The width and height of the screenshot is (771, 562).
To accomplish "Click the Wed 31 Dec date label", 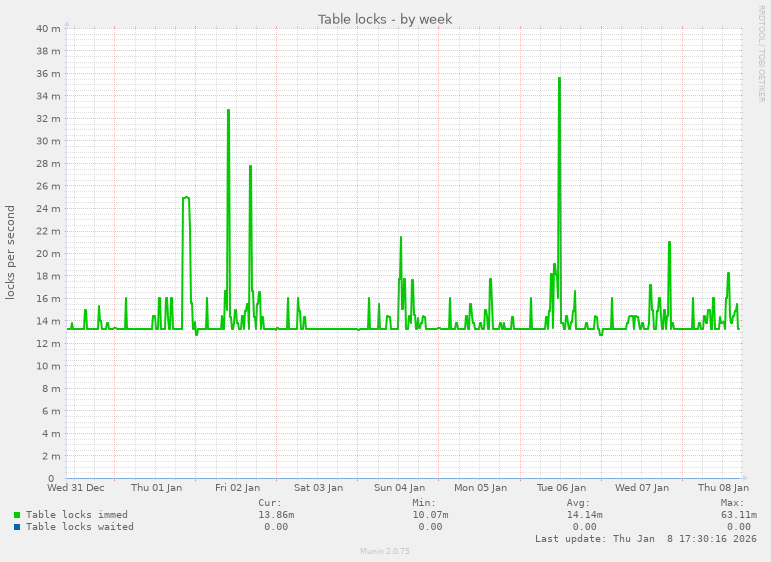I will tap(76, 488).
